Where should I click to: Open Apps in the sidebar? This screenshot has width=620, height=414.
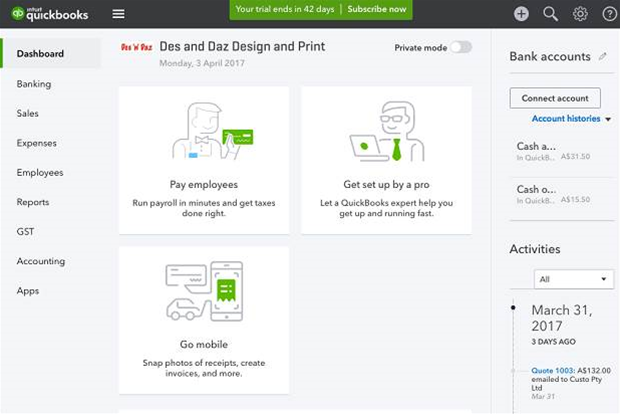[x=28, y=291]
